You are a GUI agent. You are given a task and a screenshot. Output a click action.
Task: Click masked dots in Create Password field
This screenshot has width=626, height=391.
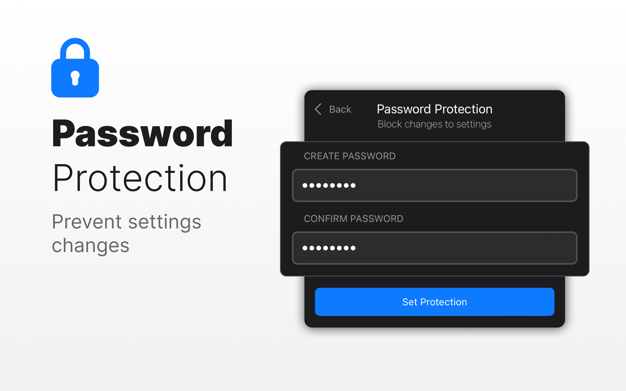tap(329, 185)
